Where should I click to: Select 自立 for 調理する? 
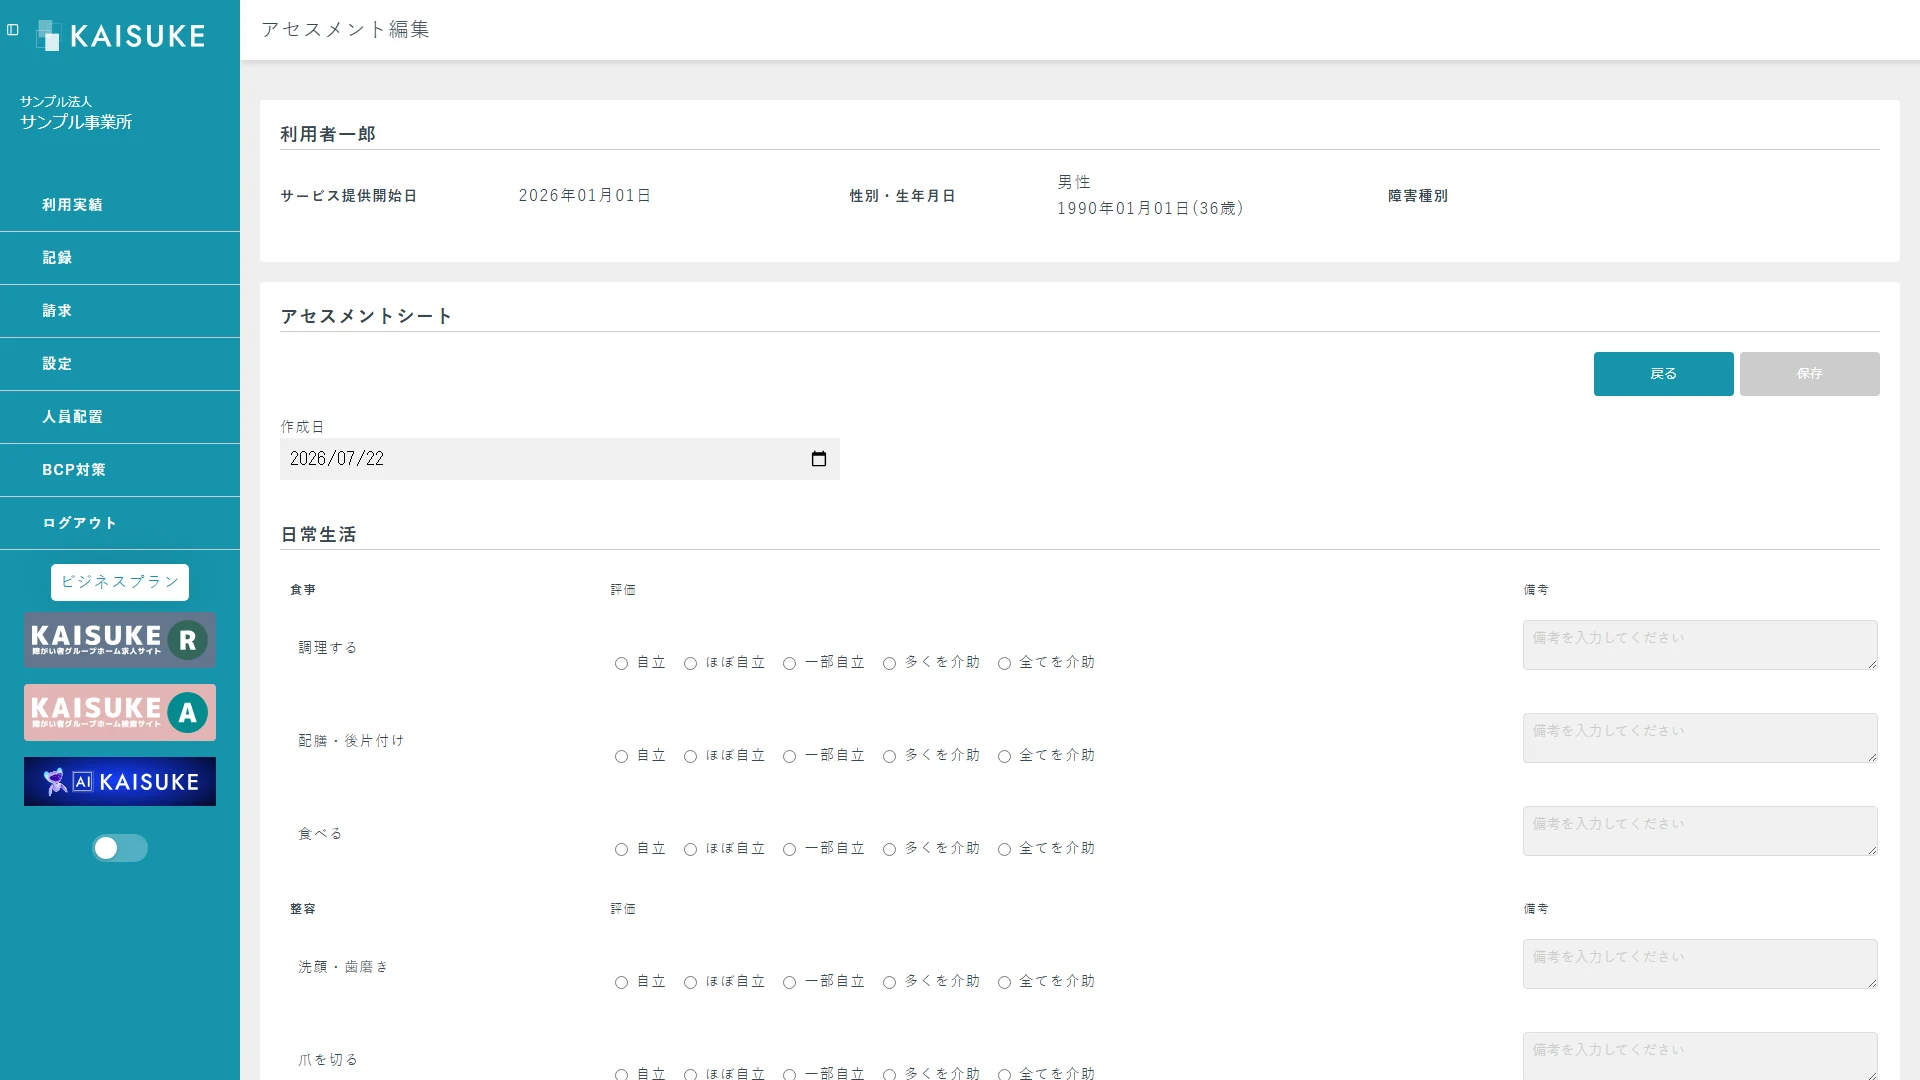pos(621,663)
